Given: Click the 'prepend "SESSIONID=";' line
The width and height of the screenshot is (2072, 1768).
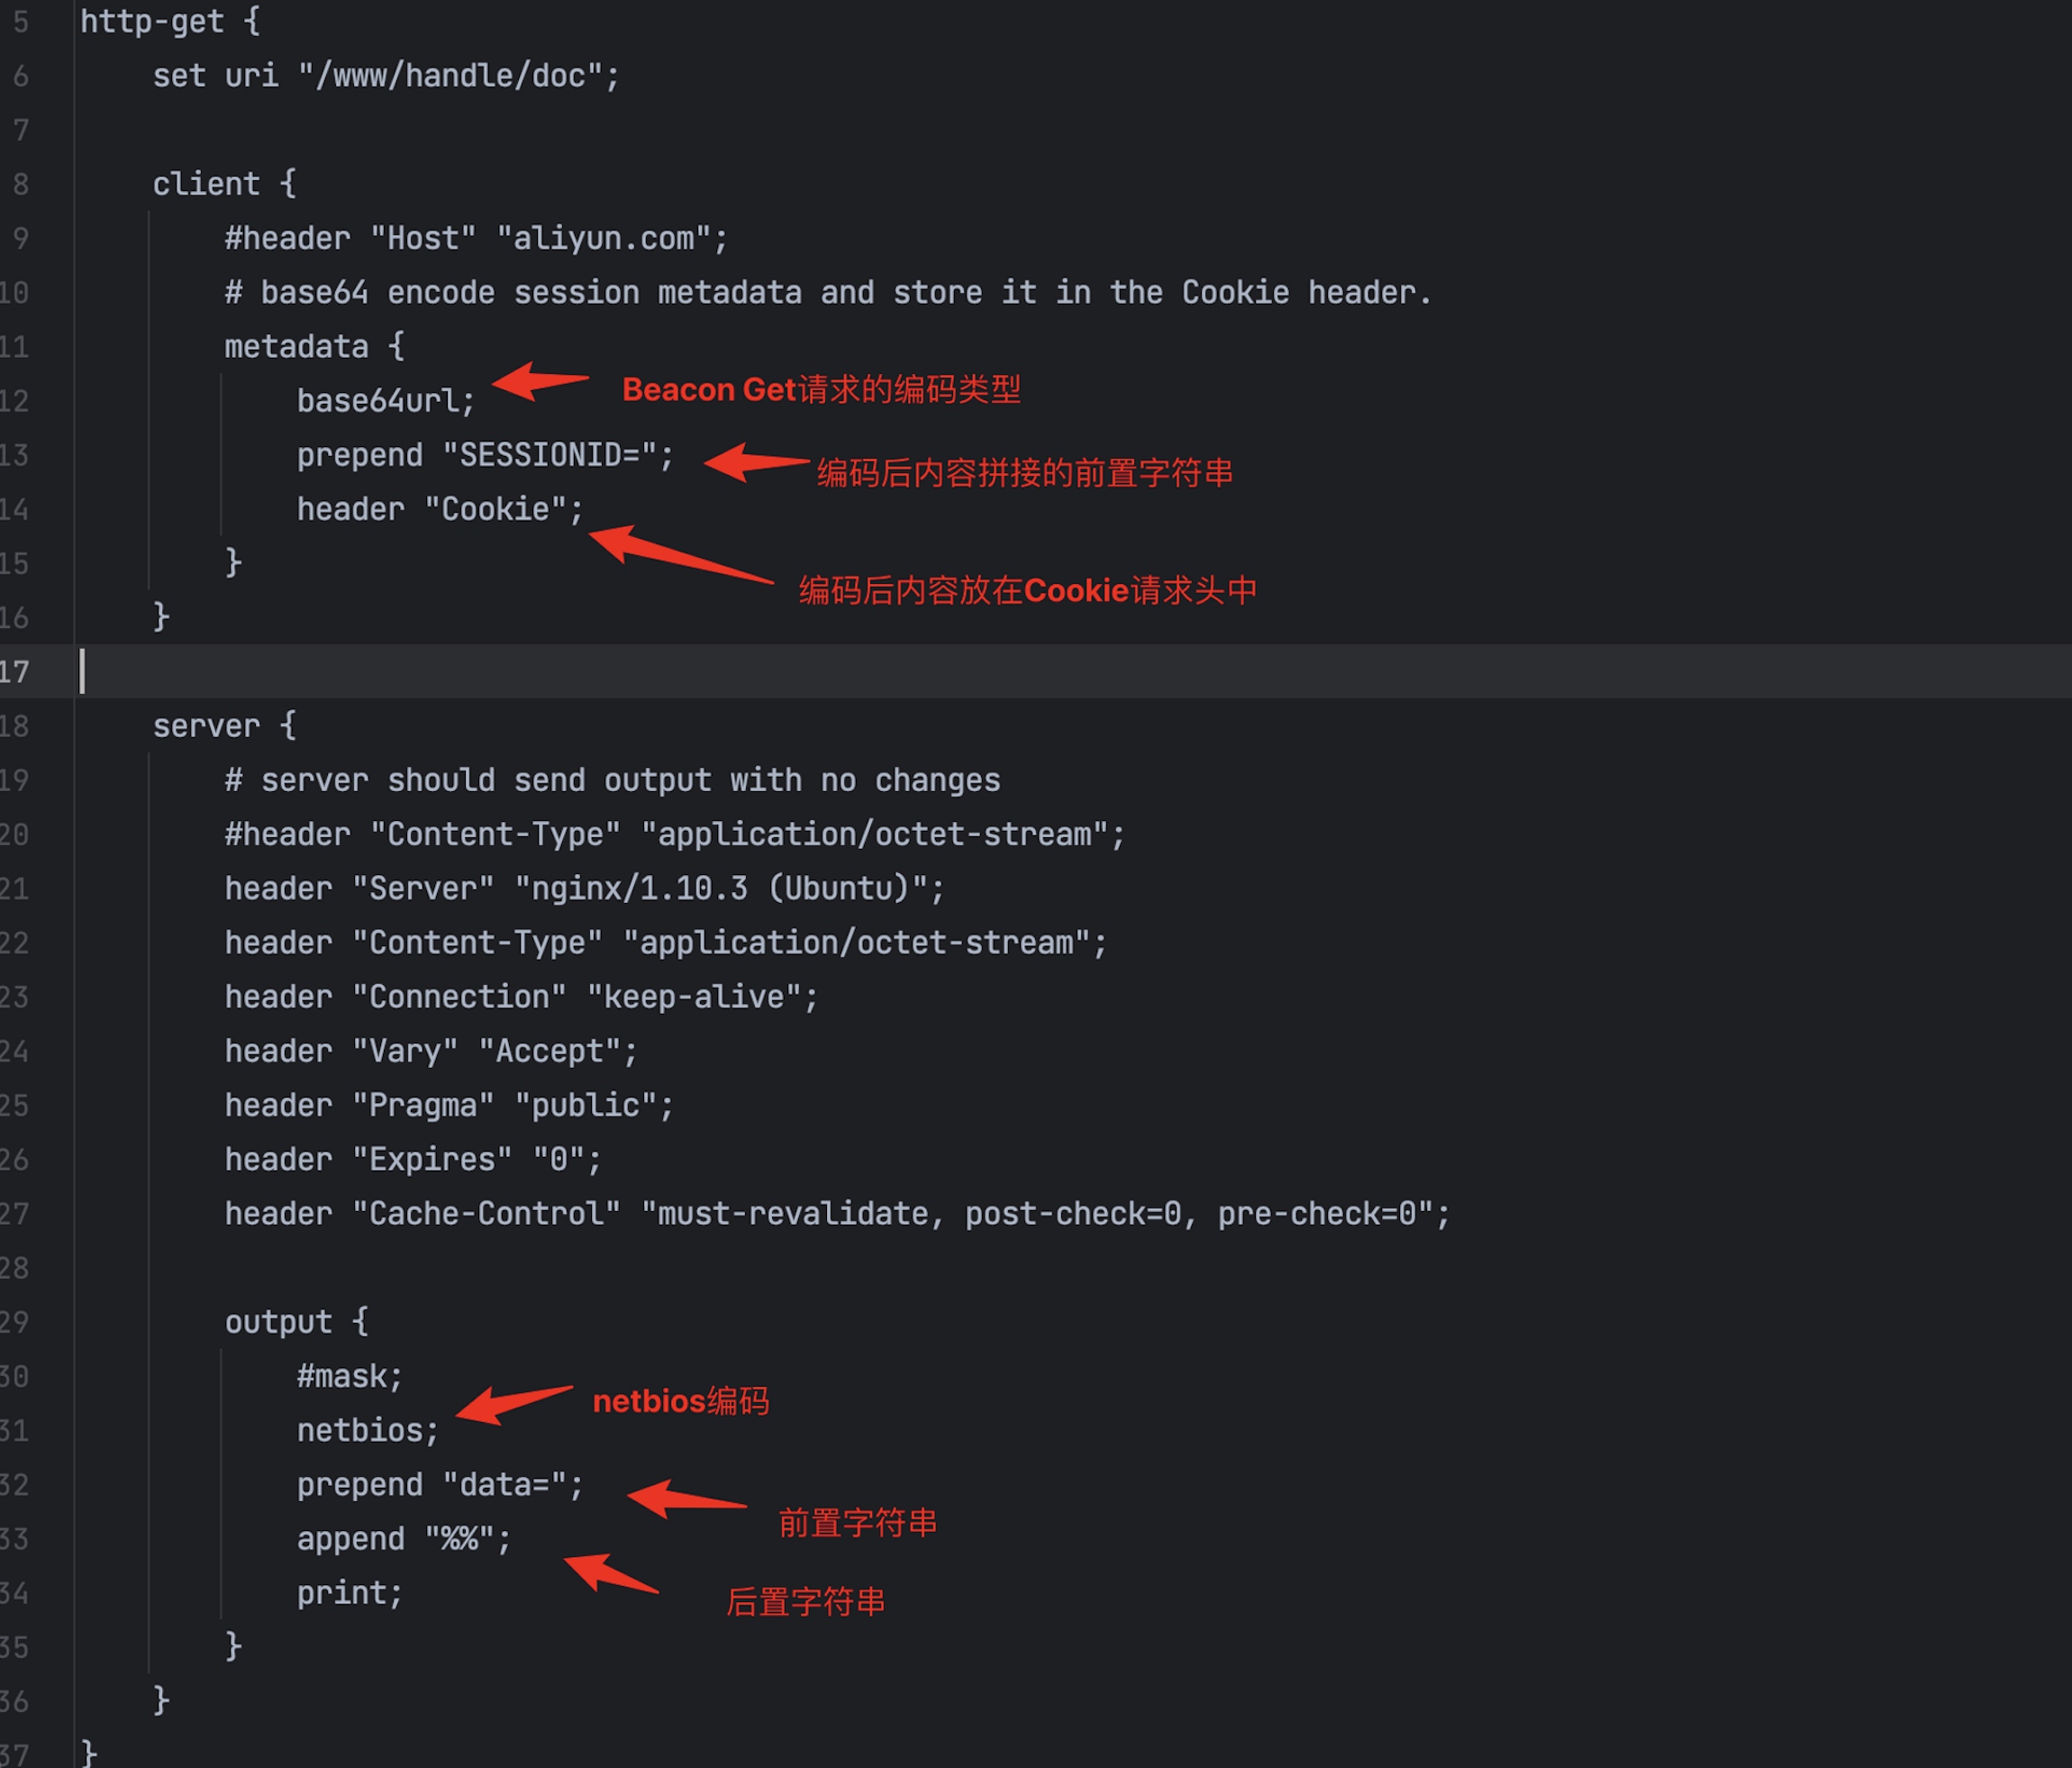Looking at the screenshot, I should (485, 455).
